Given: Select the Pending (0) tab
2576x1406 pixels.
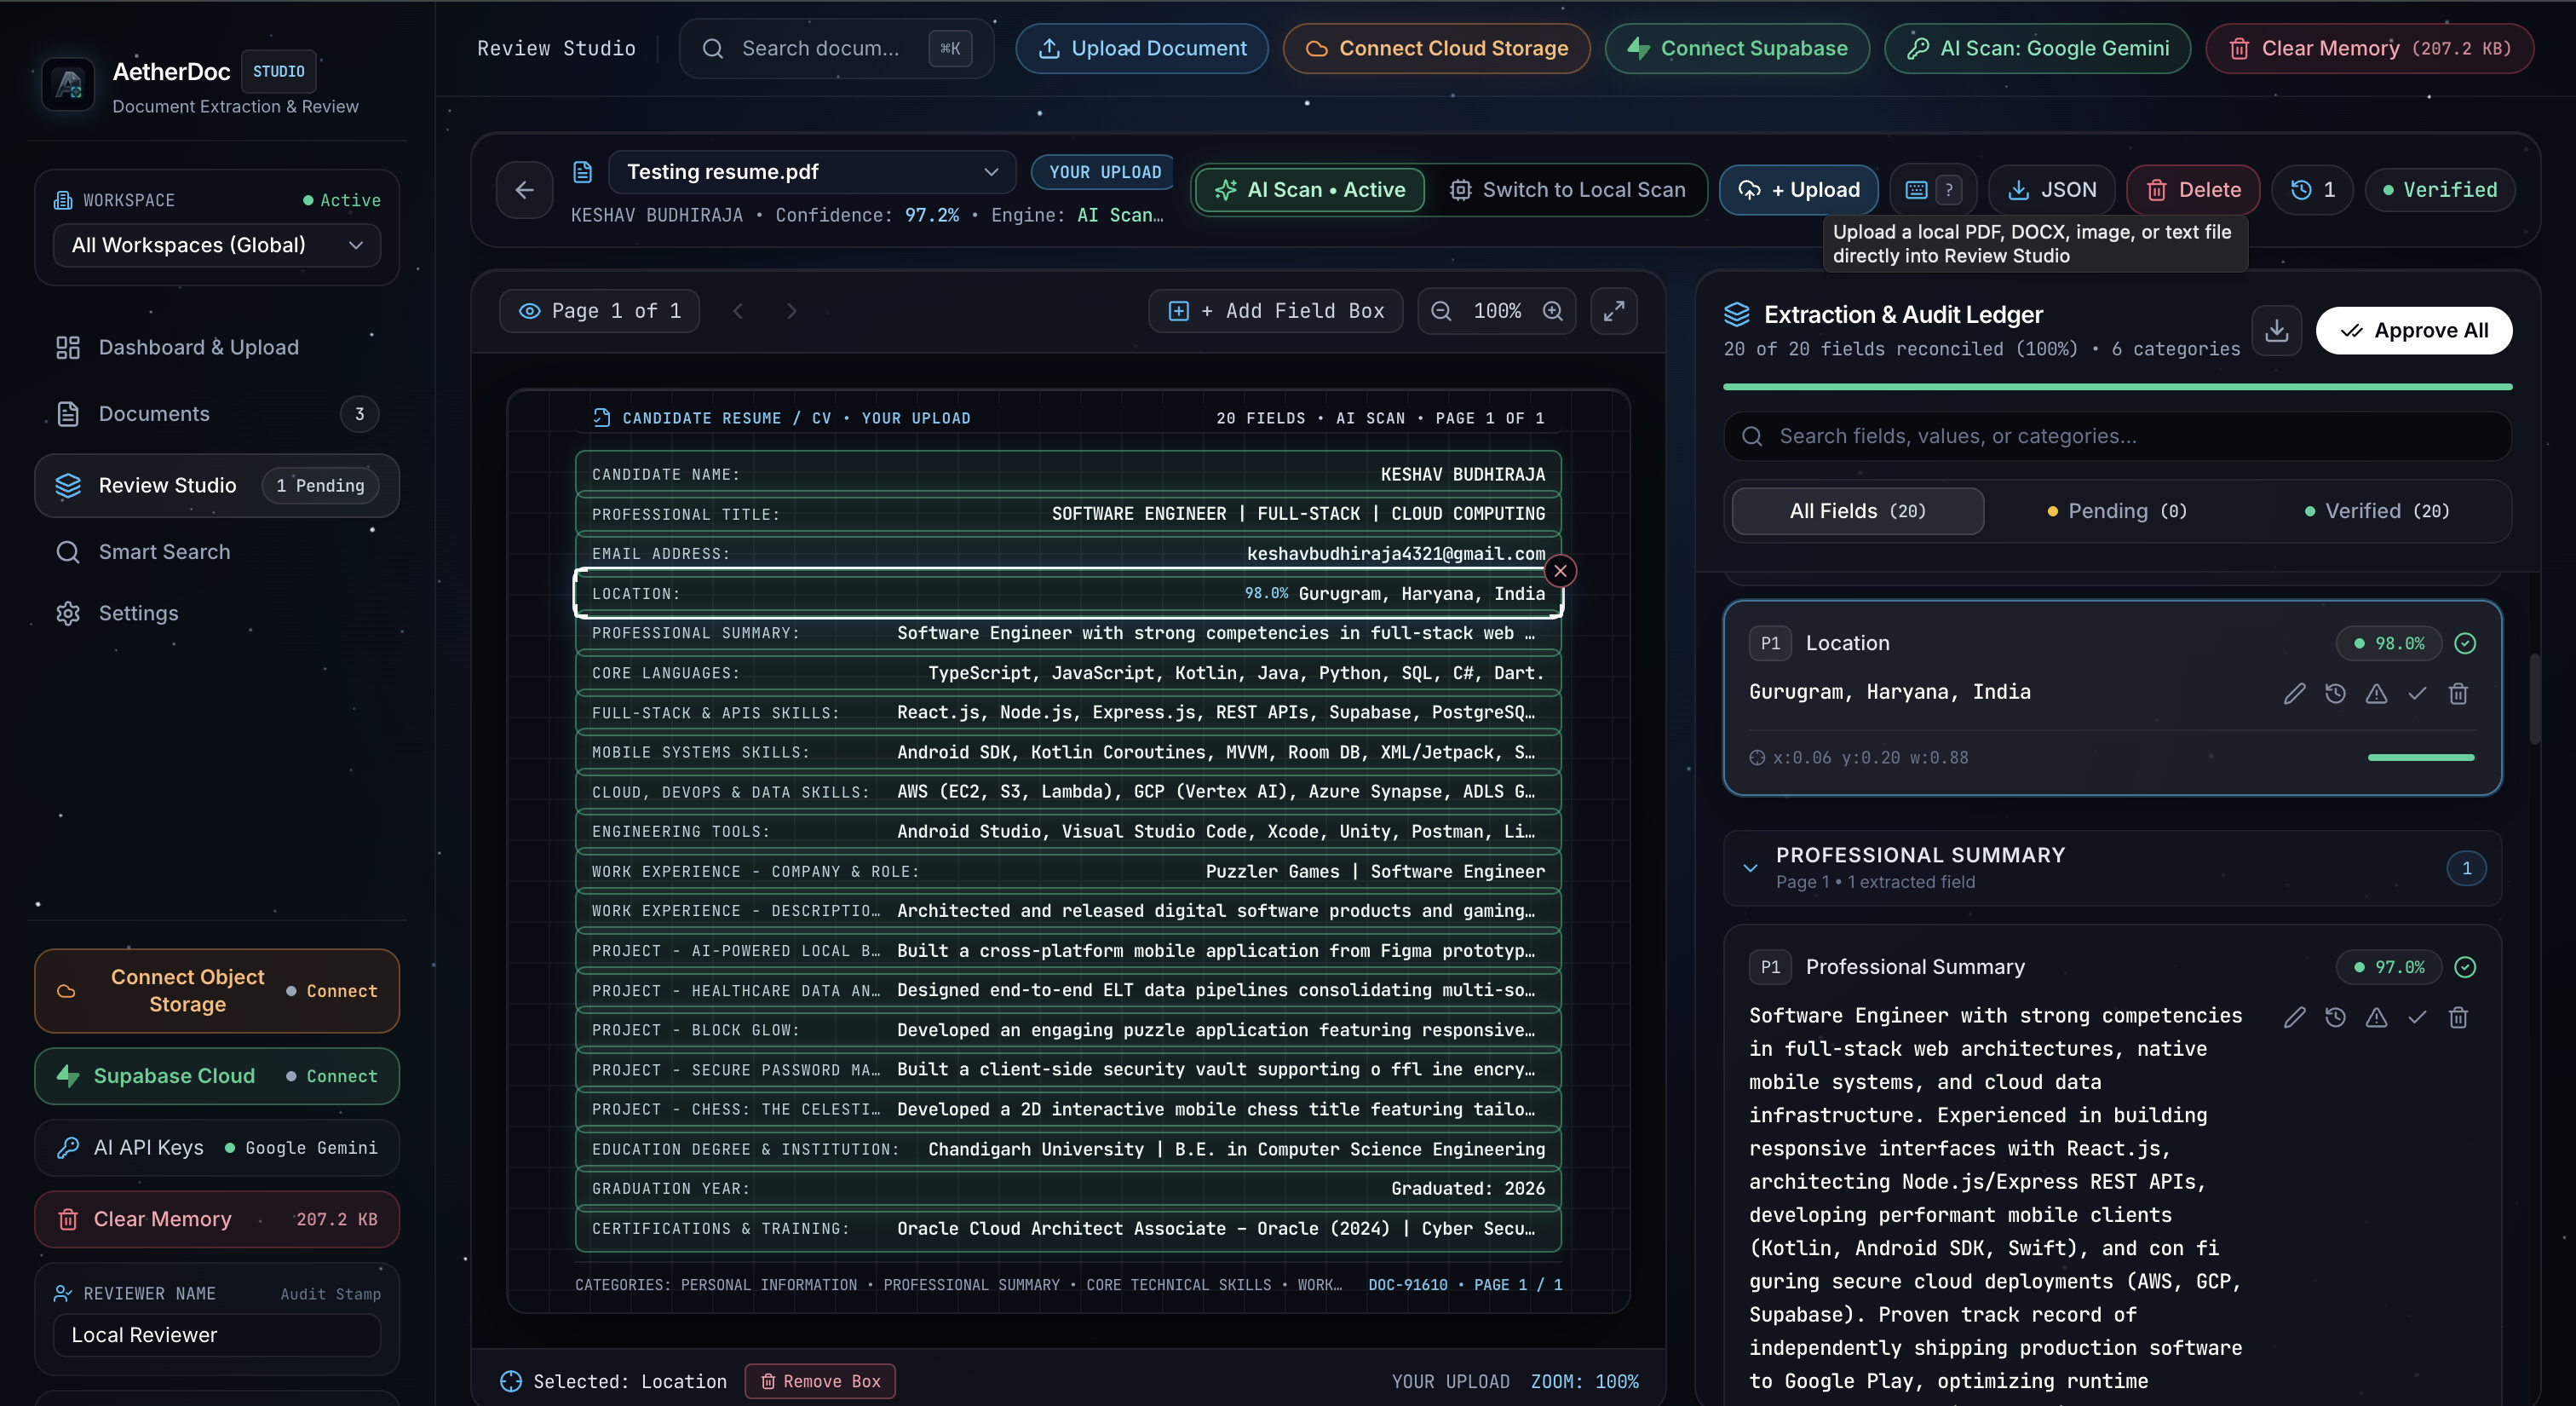Looking at the screenshot, I should [x=2117, y=511].
